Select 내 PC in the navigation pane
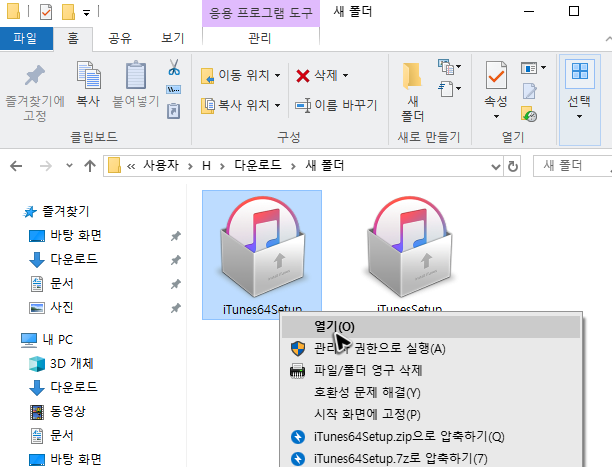612x467 pixels. coord(47,340)
